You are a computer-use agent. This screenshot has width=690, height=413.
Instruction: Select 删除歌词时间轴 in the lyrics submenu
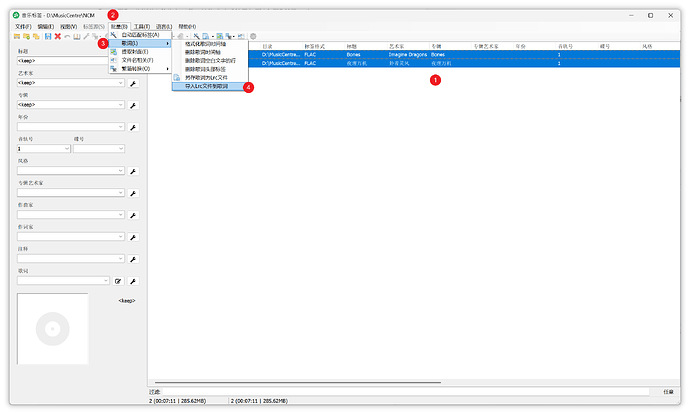(209, 52)
